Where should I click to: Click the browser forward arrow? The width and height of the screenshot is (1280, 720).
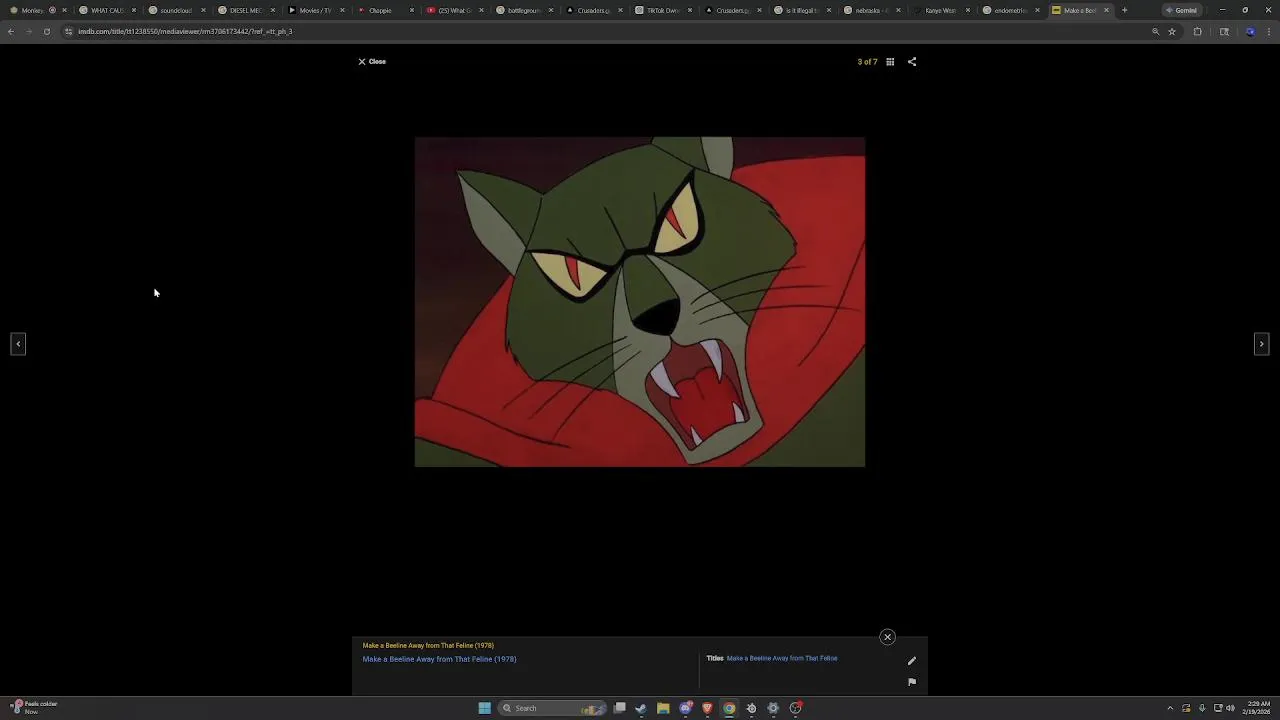(x=28, y=31)
